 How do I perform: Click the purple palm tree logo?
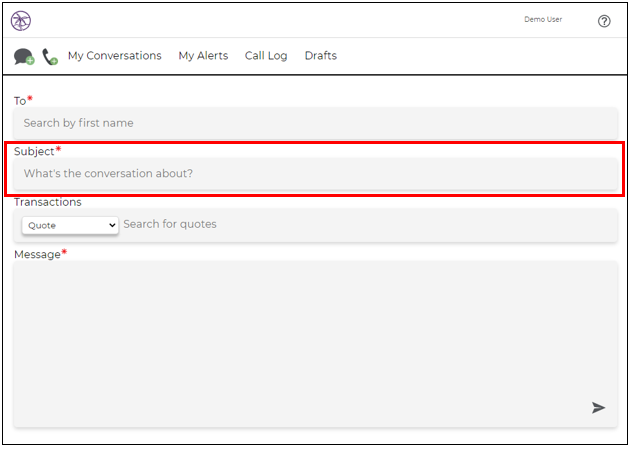(21, 21)
